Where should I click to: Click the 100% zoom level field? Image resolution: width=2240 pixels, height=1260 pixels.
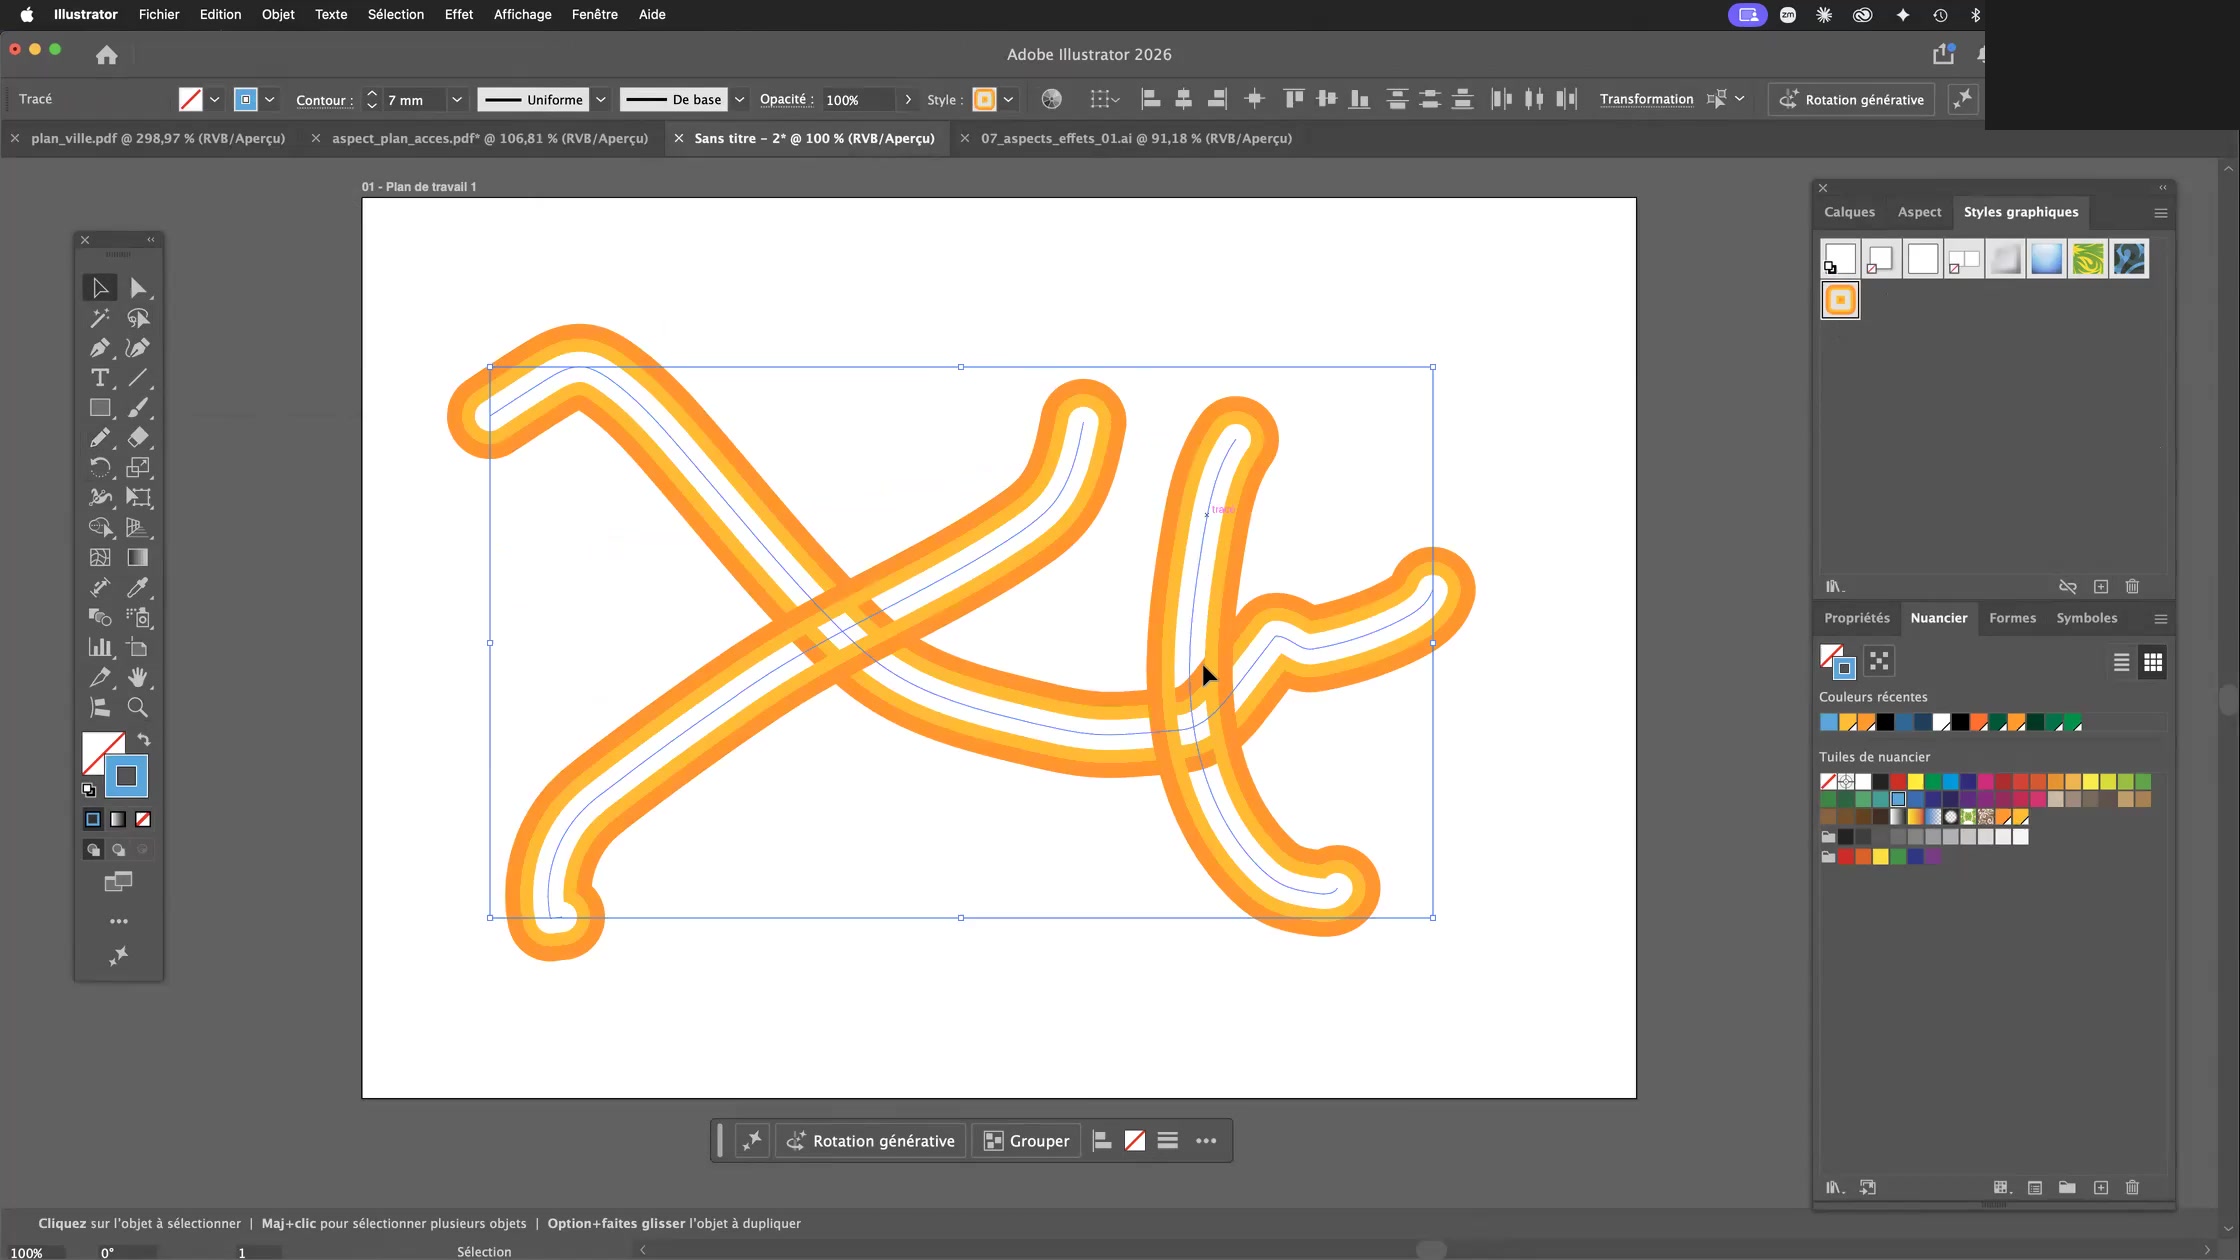(27, 1252)
